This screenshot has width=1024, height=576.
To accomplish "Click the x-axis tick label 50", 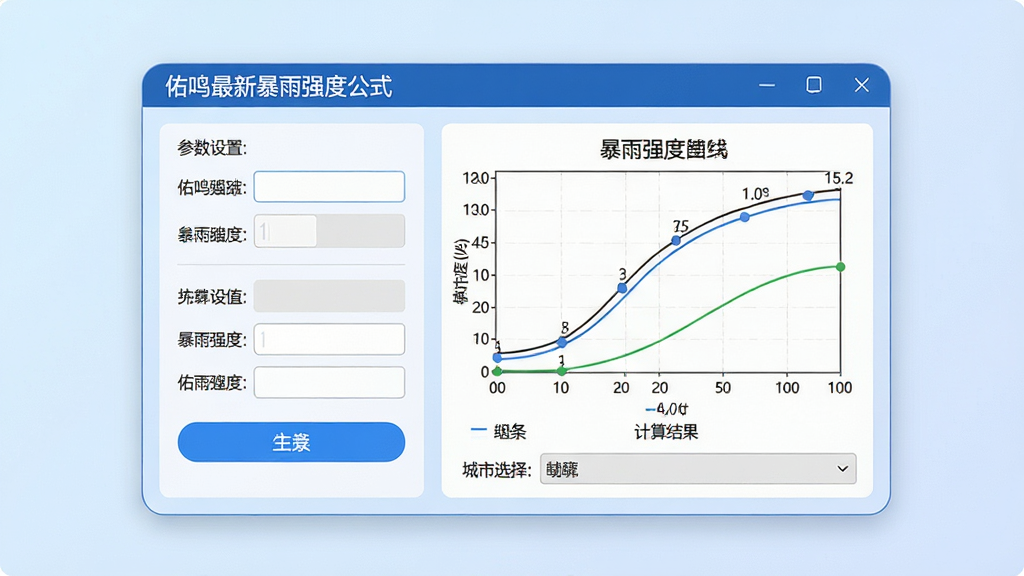I will 722,388.
